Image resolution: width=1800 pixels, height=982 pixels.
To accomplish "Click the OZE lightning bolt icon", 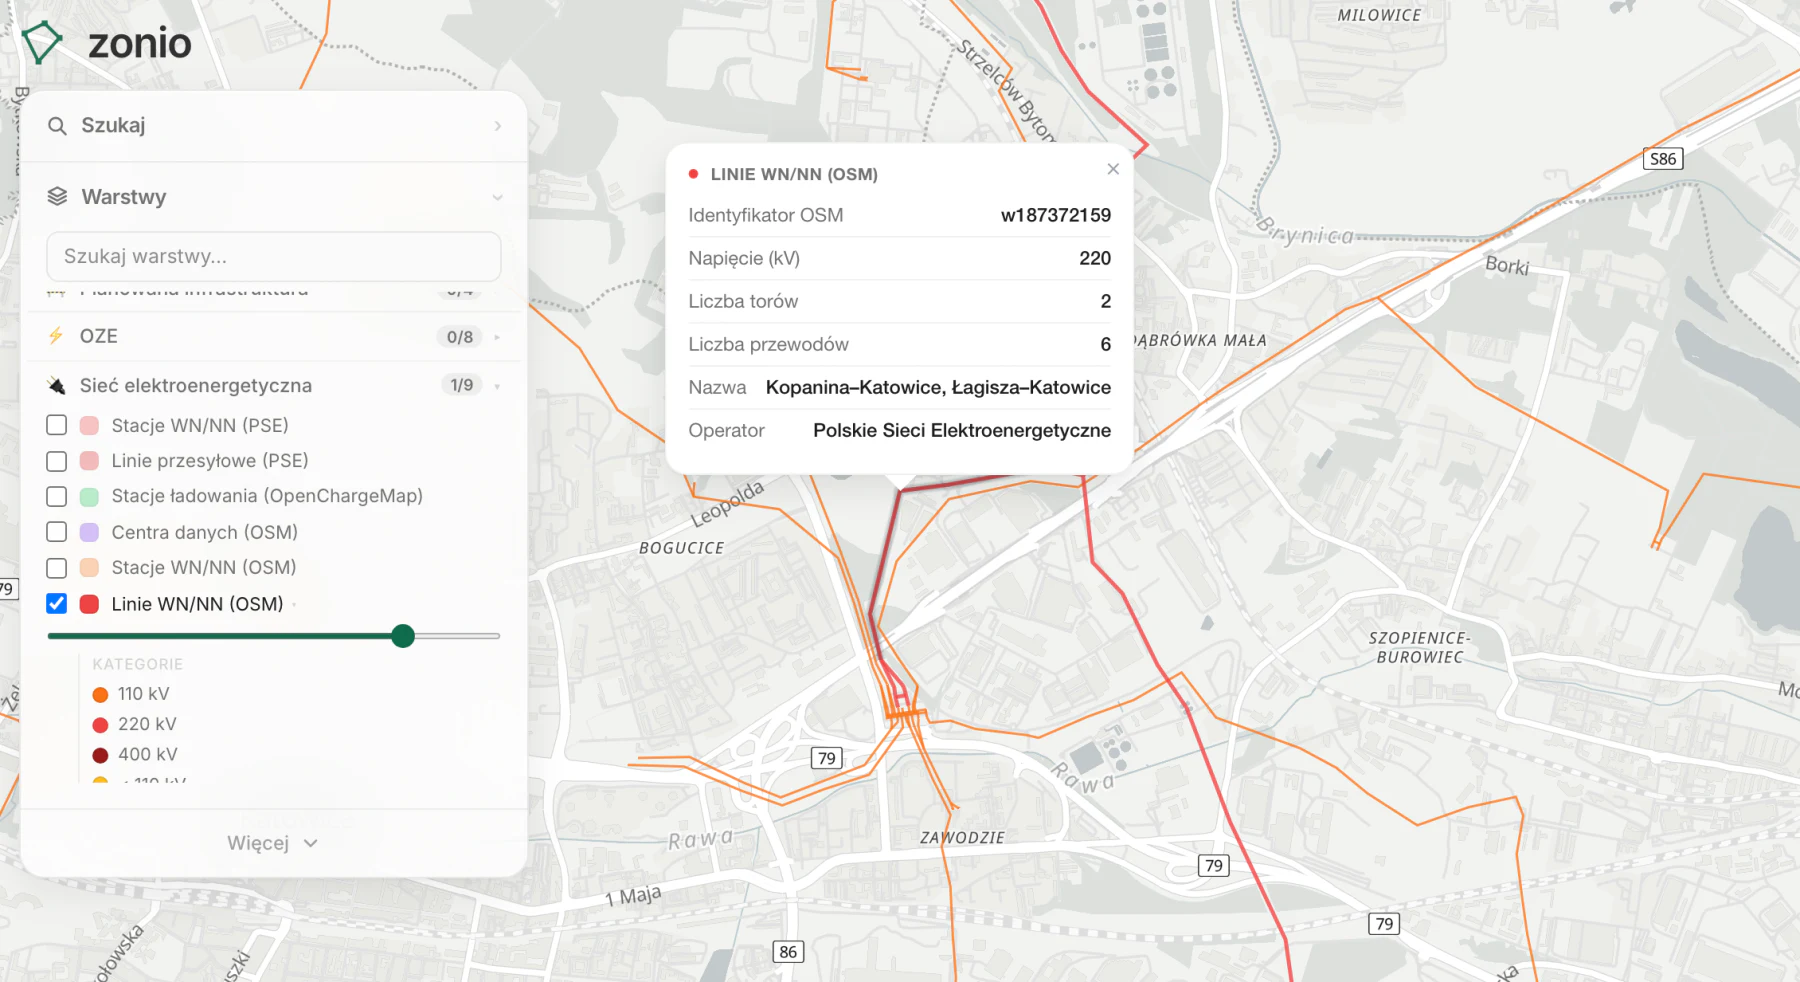I will (56, 336).
